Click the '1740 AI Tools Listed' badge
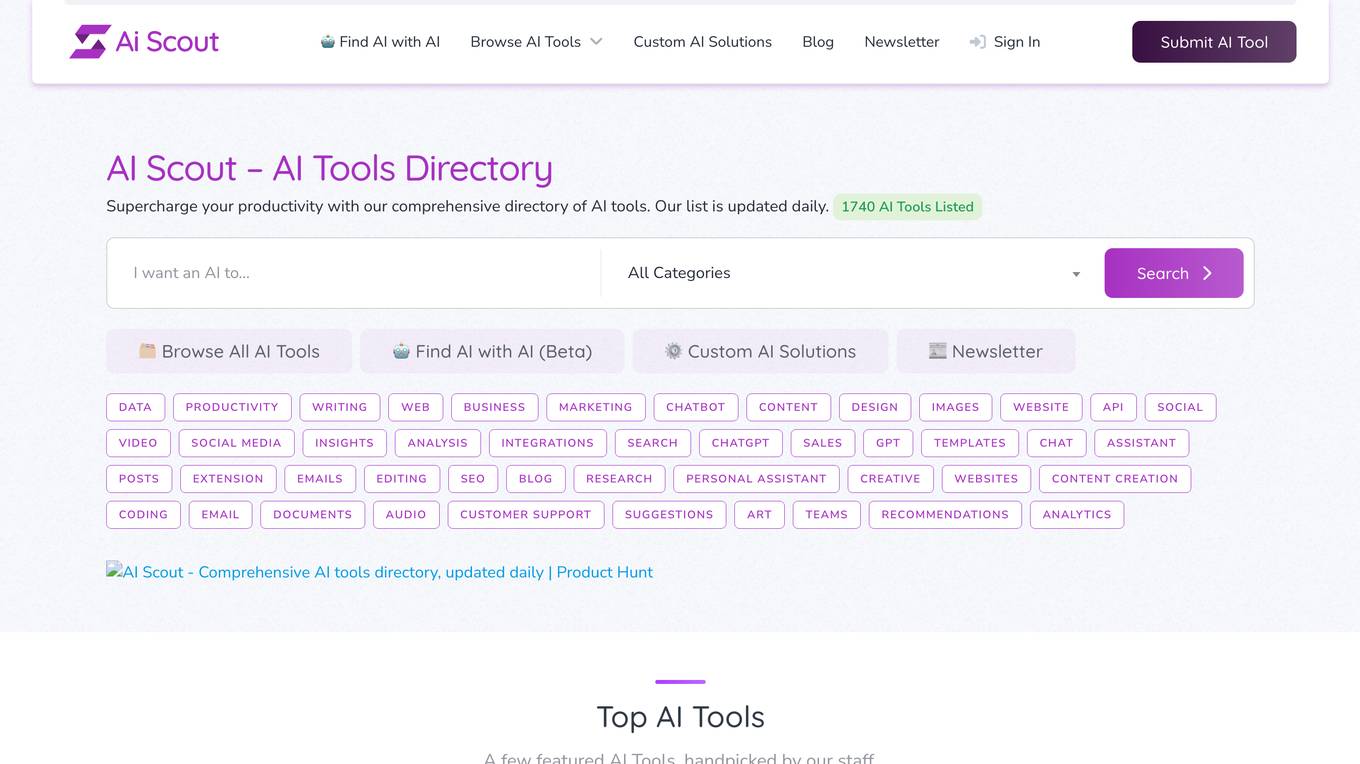 click(907, 207)
